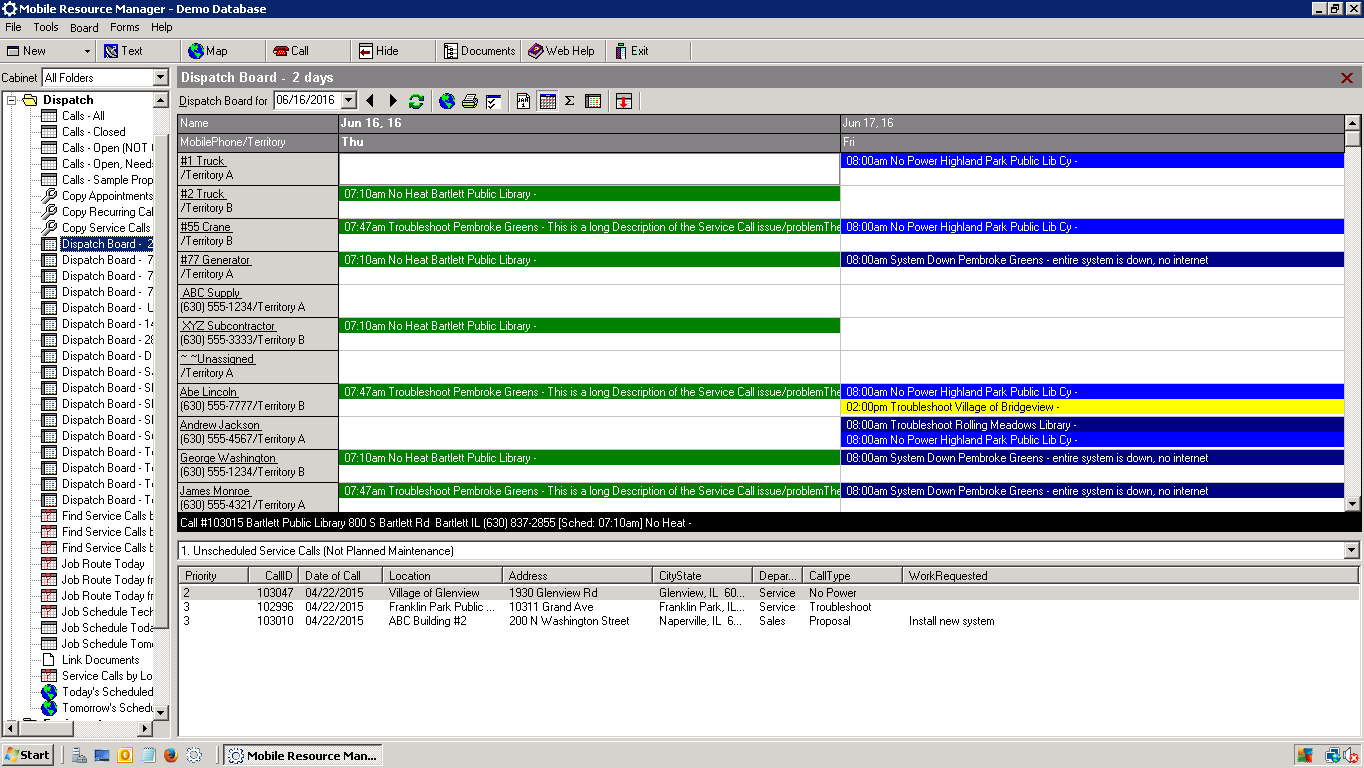Viewport: 1364px width, 768px height.
Task: Open Web Help from the toolbar
Action: tap(562, 51)
